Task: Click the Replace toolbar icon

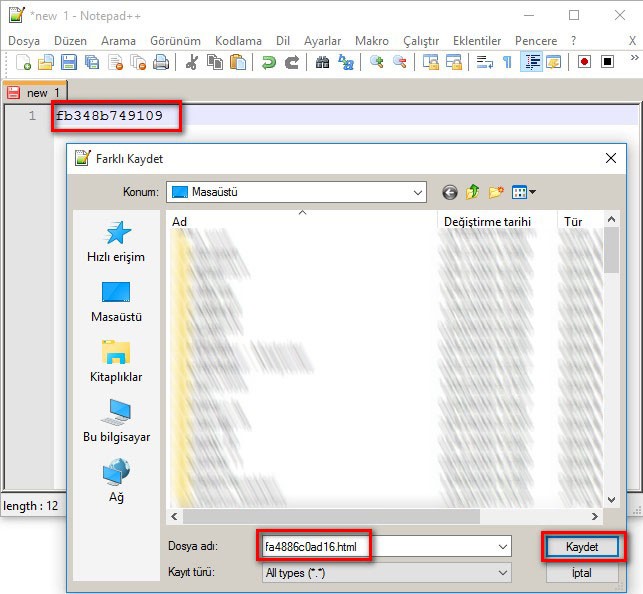Action: pyautogui.click(x=346, y=62)
